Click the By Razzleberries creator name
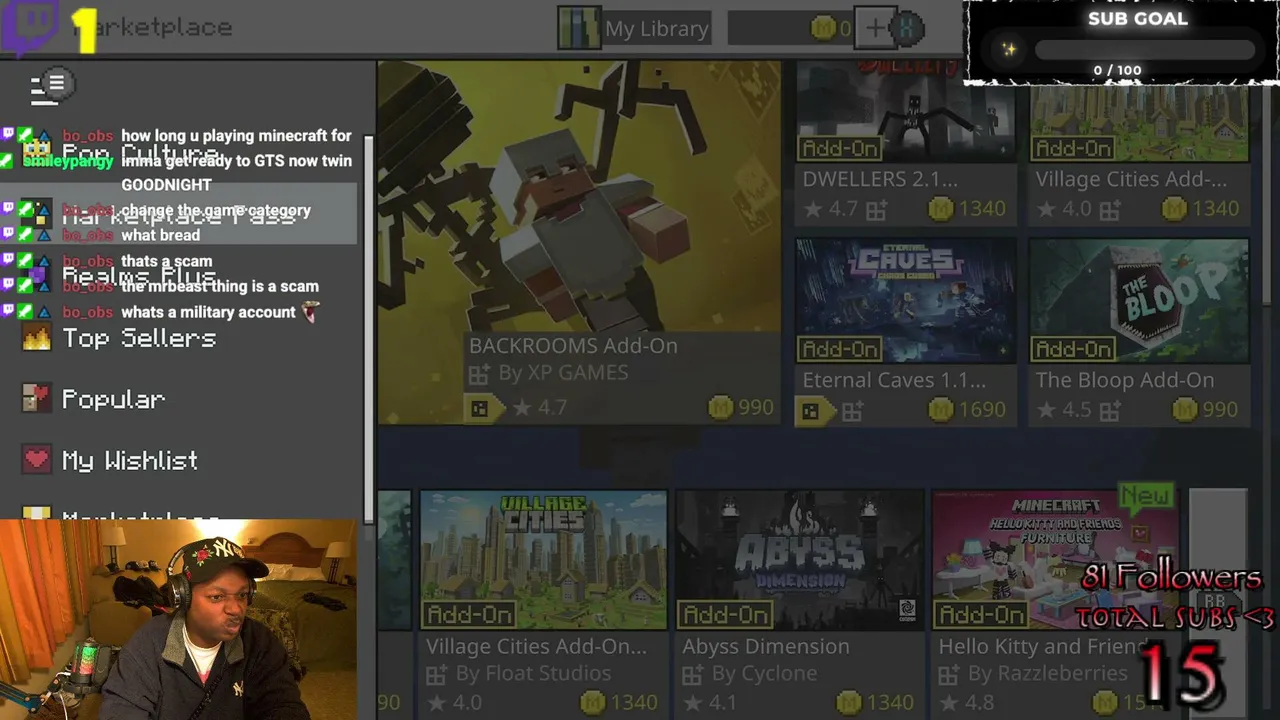 point(1047,674)
